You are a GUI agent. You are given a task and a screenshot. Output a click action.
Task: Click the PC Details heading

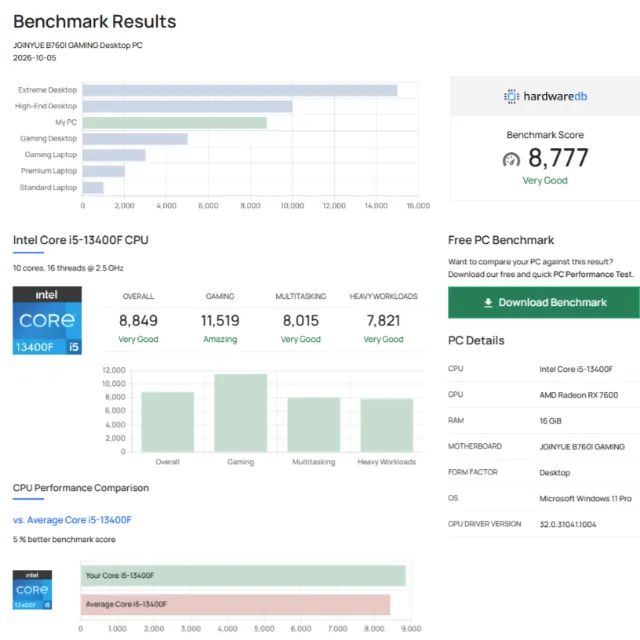tap(476, 340)
